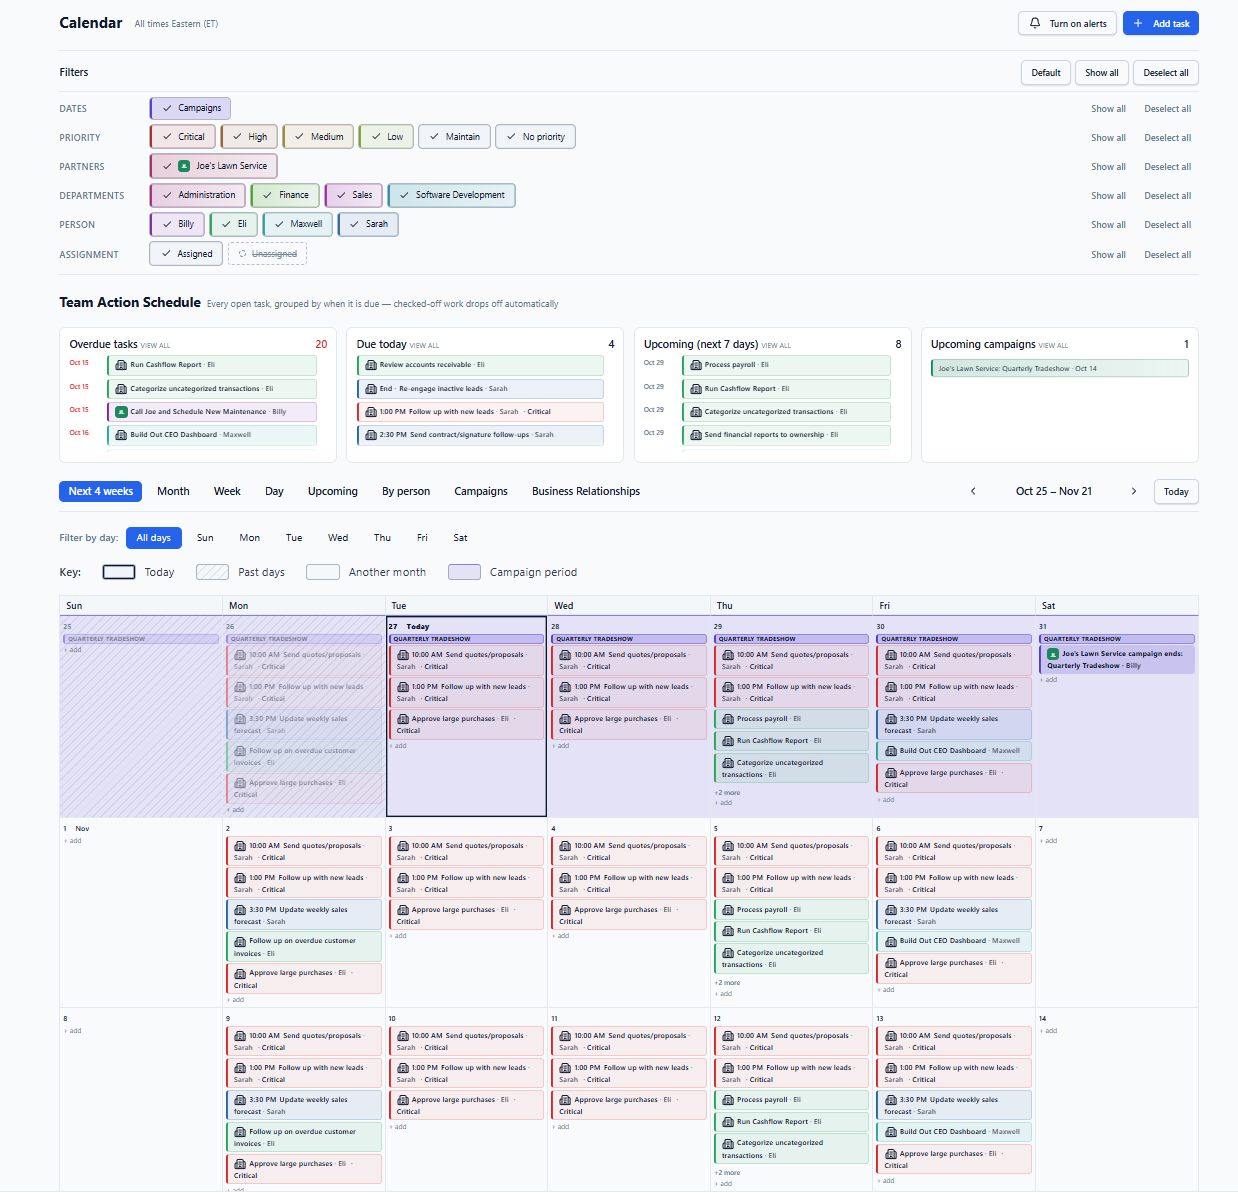Filter calendar by Wed day
Screen dimensions: 1238x1194
tap(338, 538)
